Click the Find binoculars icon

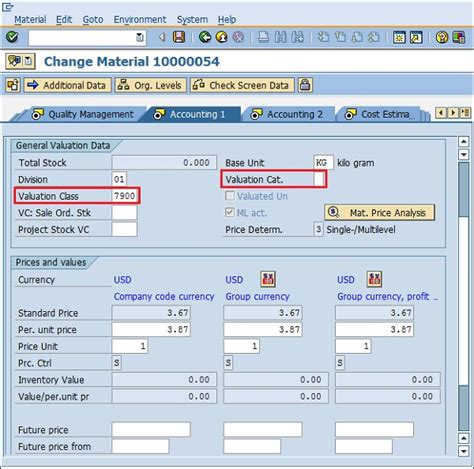click(280, 37)
